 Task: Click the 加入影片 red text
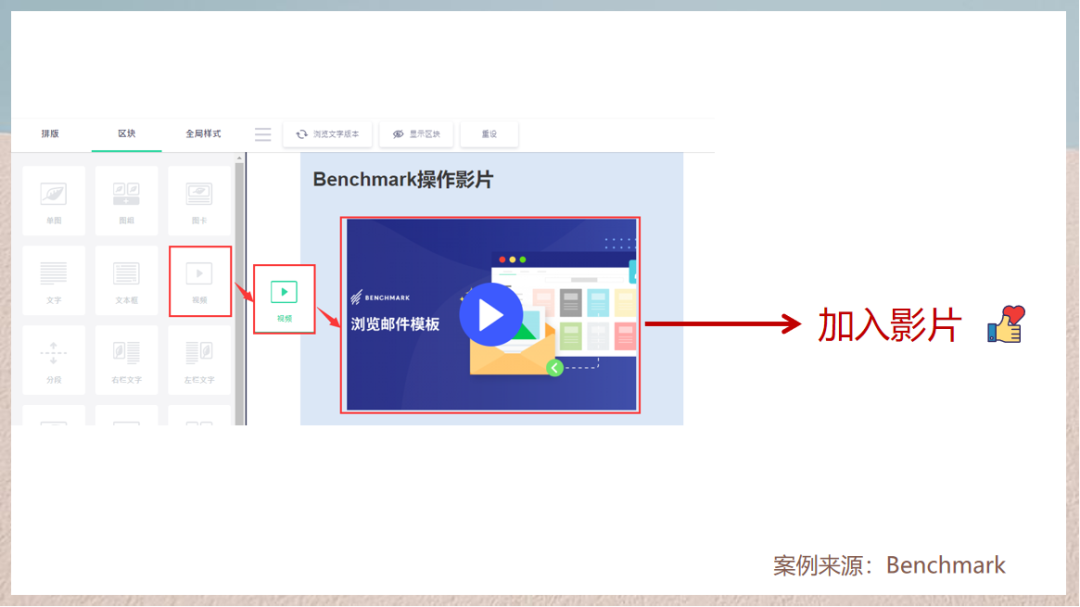pos(889,325)
